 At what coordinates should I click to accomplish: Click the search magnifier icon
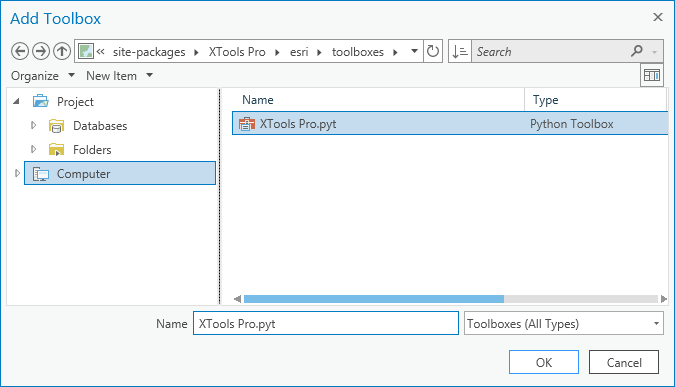click(637, 51)
